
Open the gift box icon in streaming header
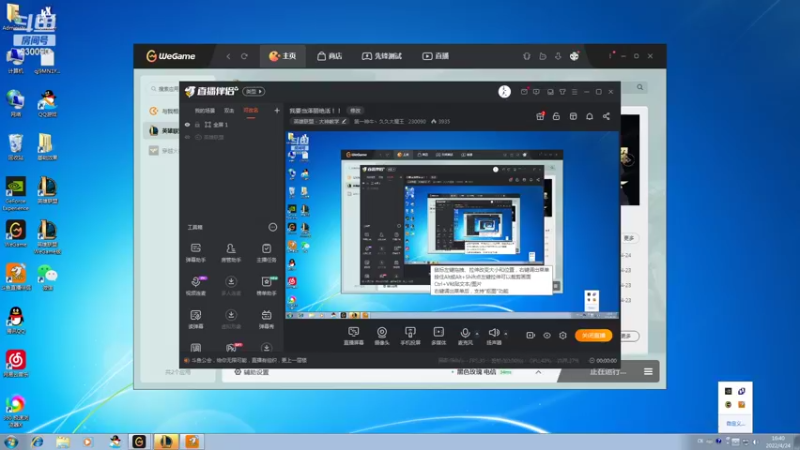[x=540, y=116]
